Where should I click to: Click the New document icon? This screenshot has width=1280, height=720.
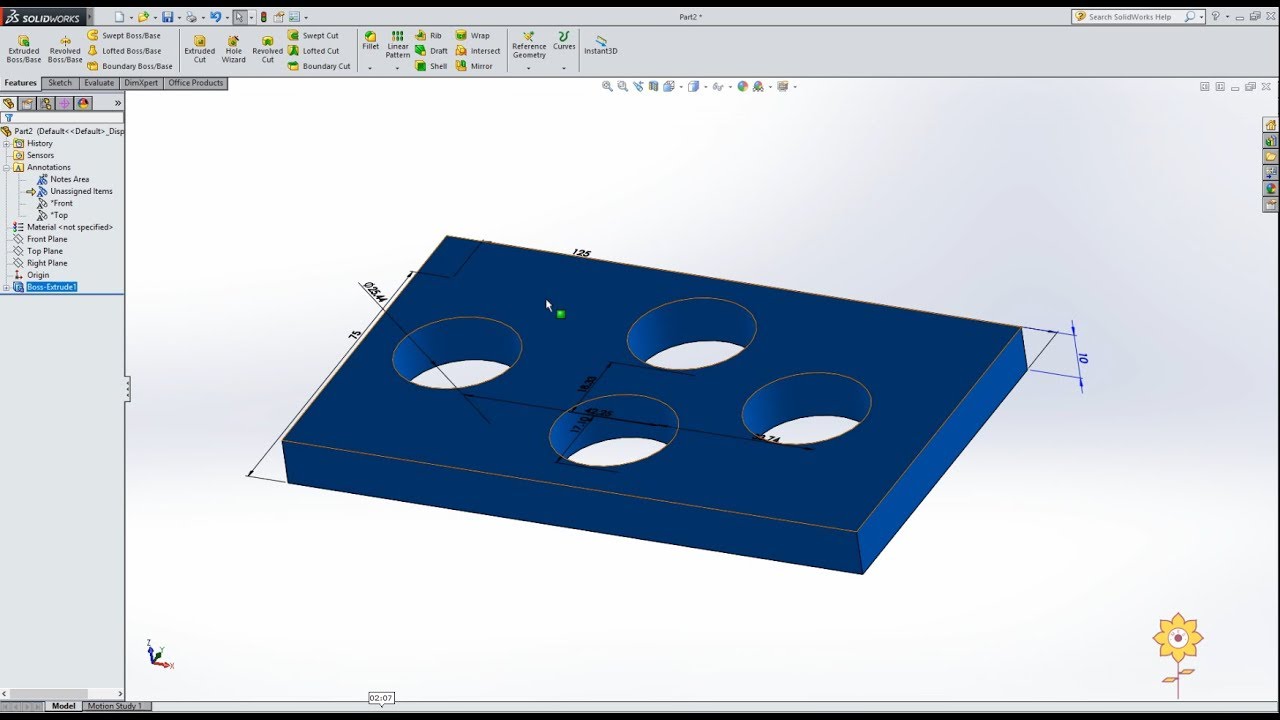(x=119, y=17)
